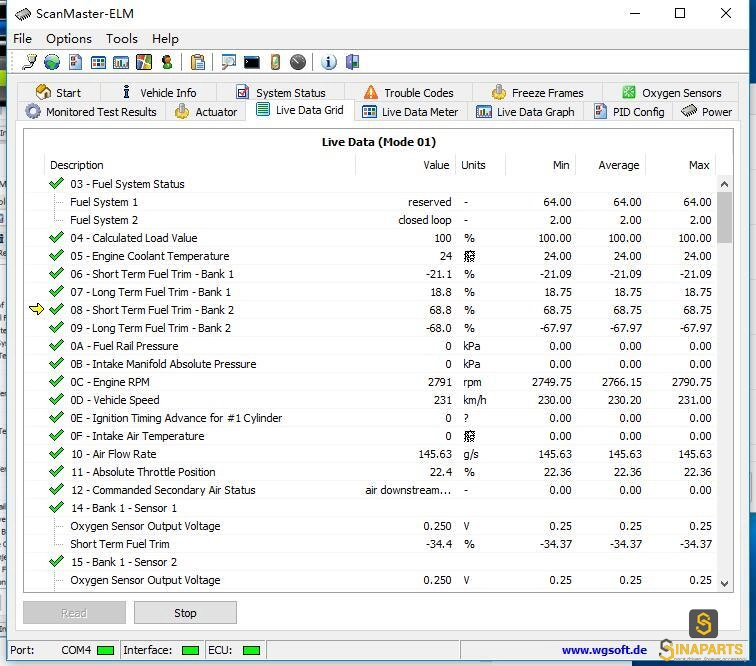
Task: Switch to the Live Data Graph tab
Action: click(x=525, y=112)
